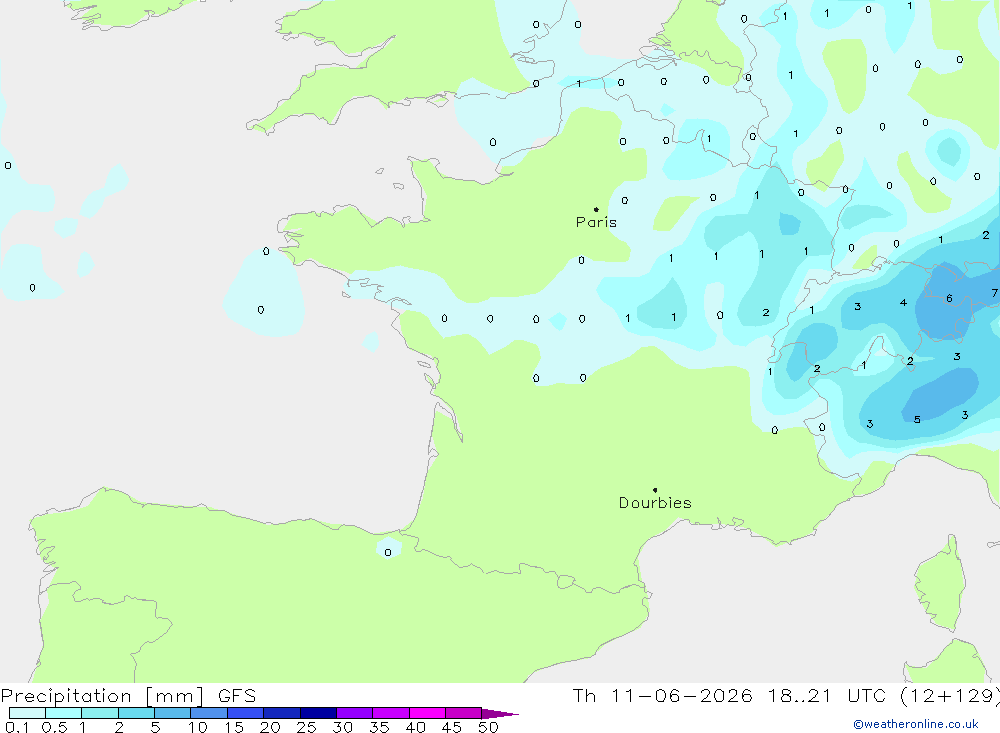Click the Dourbies location marker dot
Image resolution: width=1000 pixels, height=733 pixels.
pyautogui.click(x=655, y=490)
